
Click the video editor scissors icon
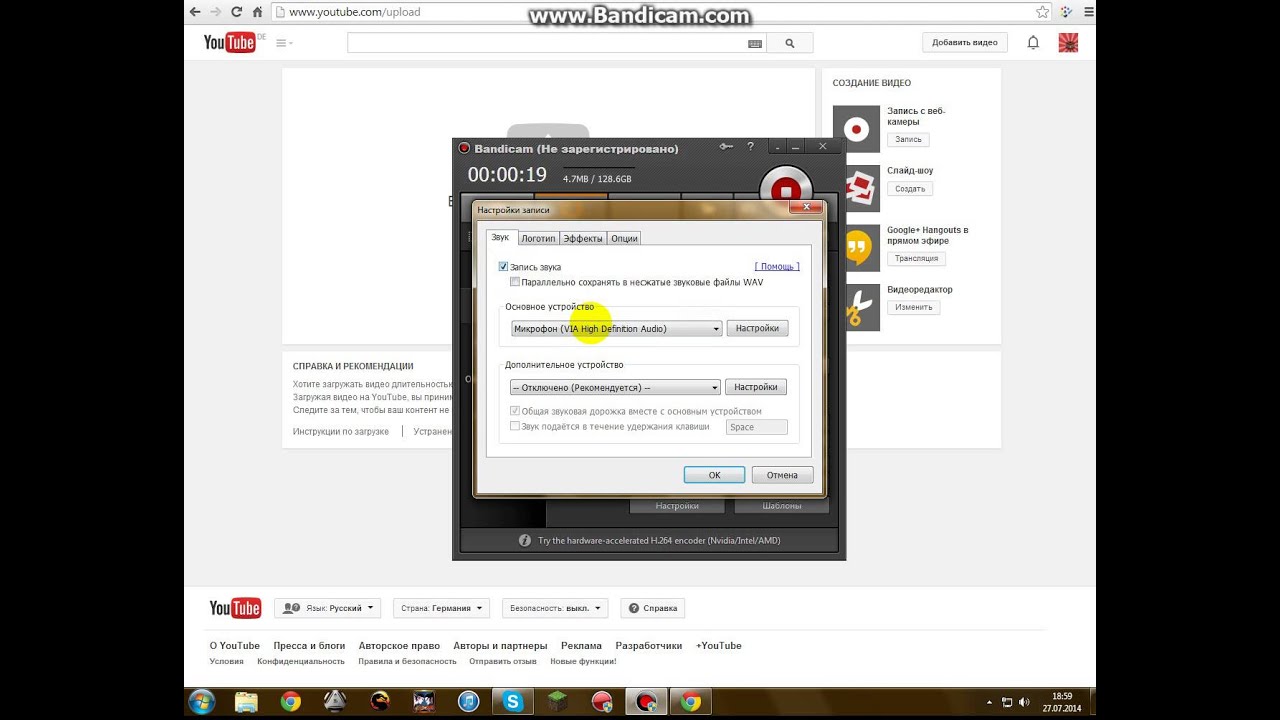point(856,308)
